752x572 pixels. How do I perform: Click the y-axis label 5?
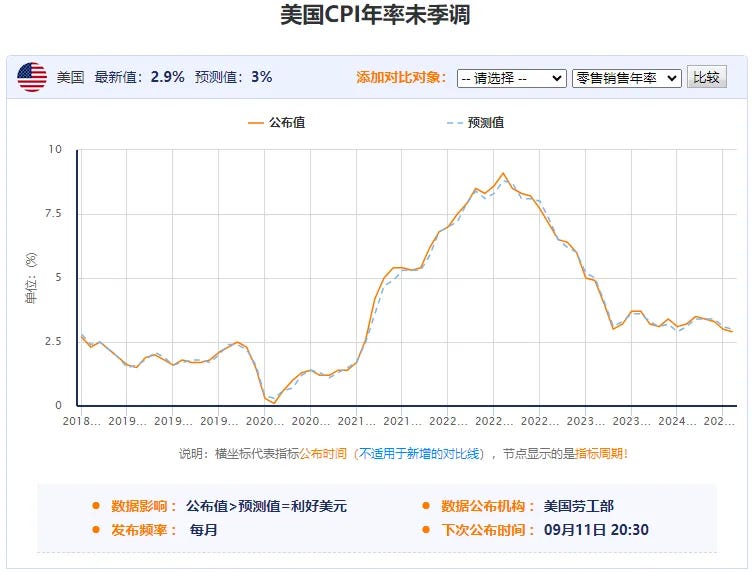pos(59,278)
